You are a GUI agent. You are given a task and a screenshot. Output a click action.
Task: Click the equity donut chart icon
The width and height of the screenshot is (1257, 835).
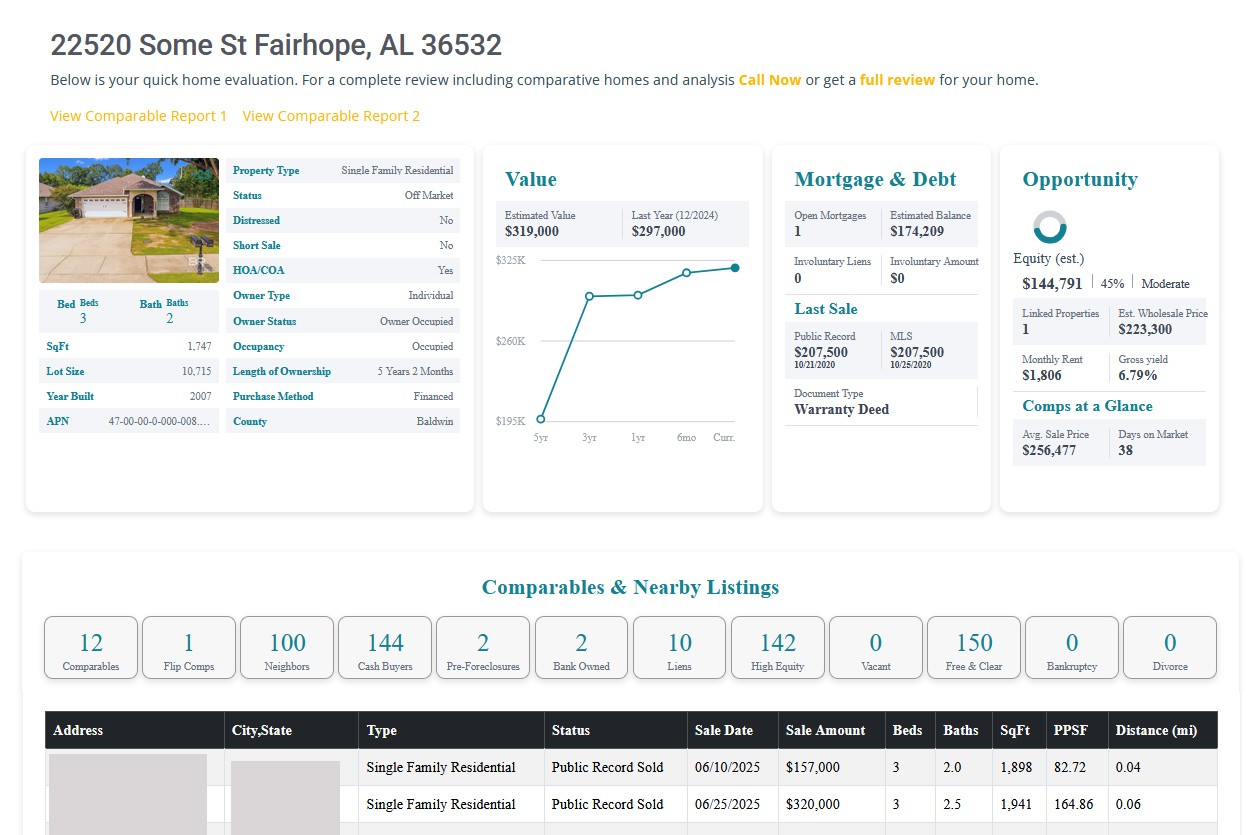pyautogui.click(x=1049, y=227)
